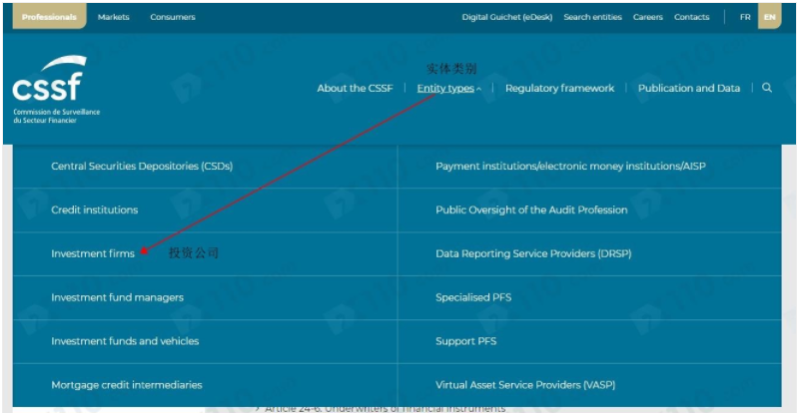This screenshot has width=800, height=413.
Task: Visit the Careers page
Action: [648, 17]
